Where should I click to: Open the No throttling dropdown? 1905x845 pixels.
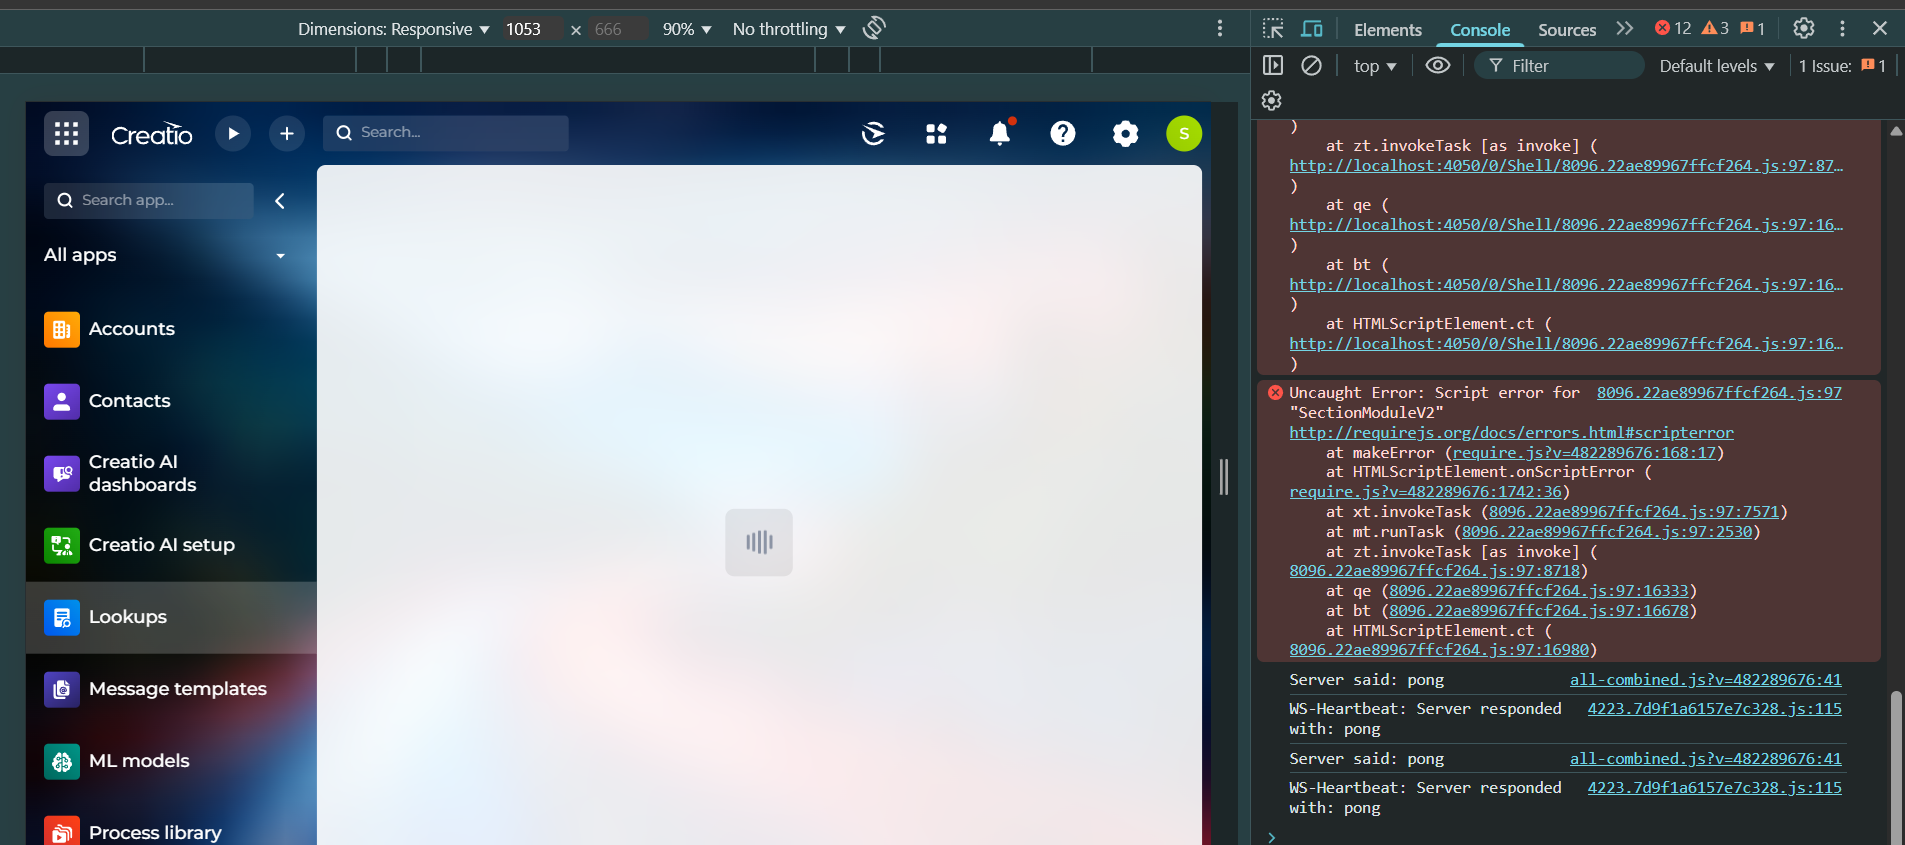pyautogui.click(x=789, y=29)
